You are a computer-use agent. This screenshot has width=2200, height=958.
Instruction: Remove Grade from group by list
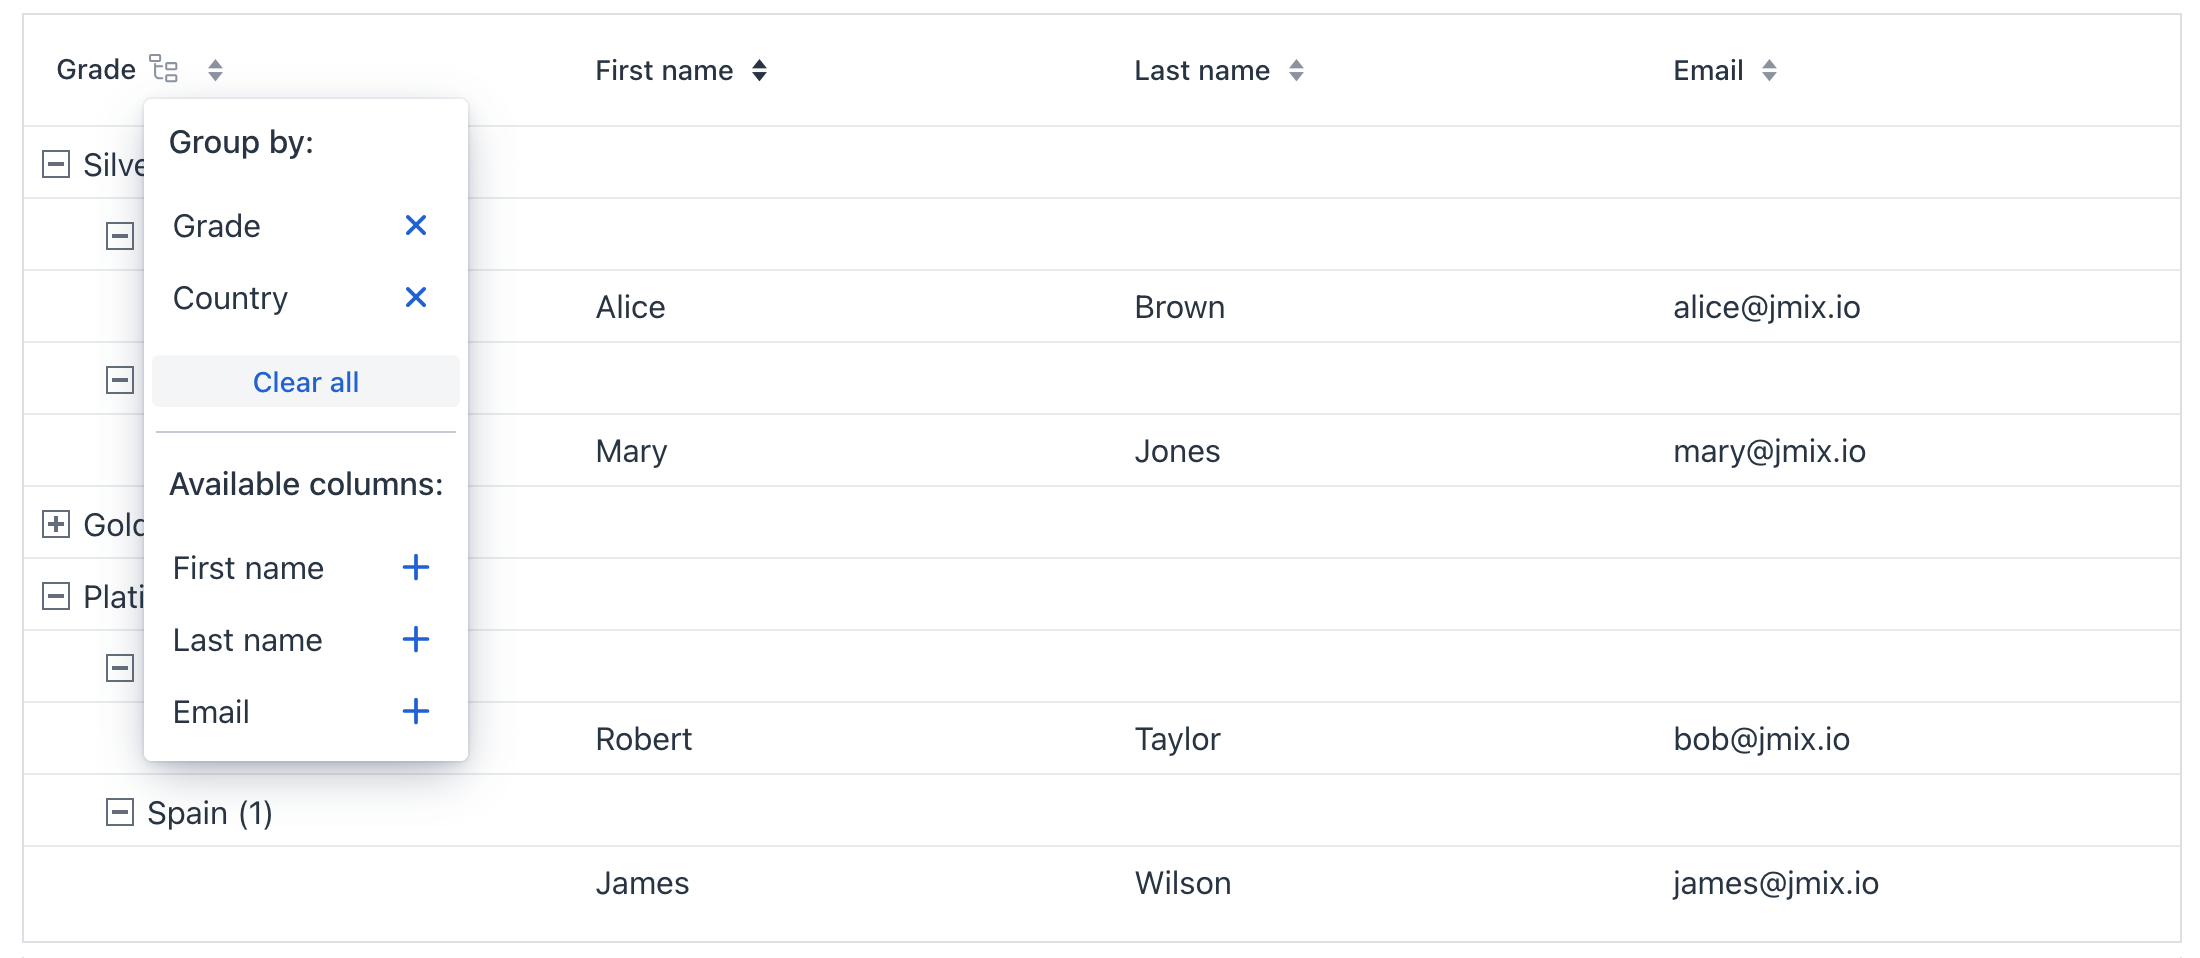[x=416, y=226]
